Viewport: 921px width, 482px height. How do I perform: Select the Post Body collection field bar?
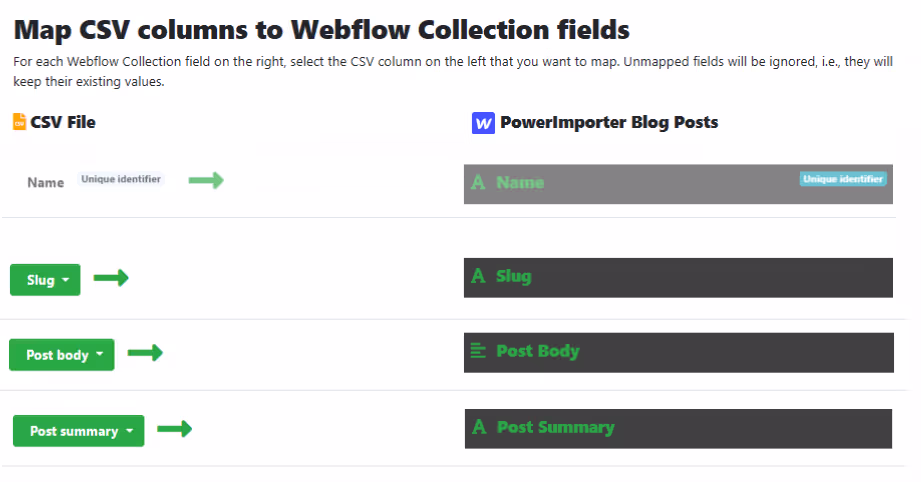(x=679, y=353)
